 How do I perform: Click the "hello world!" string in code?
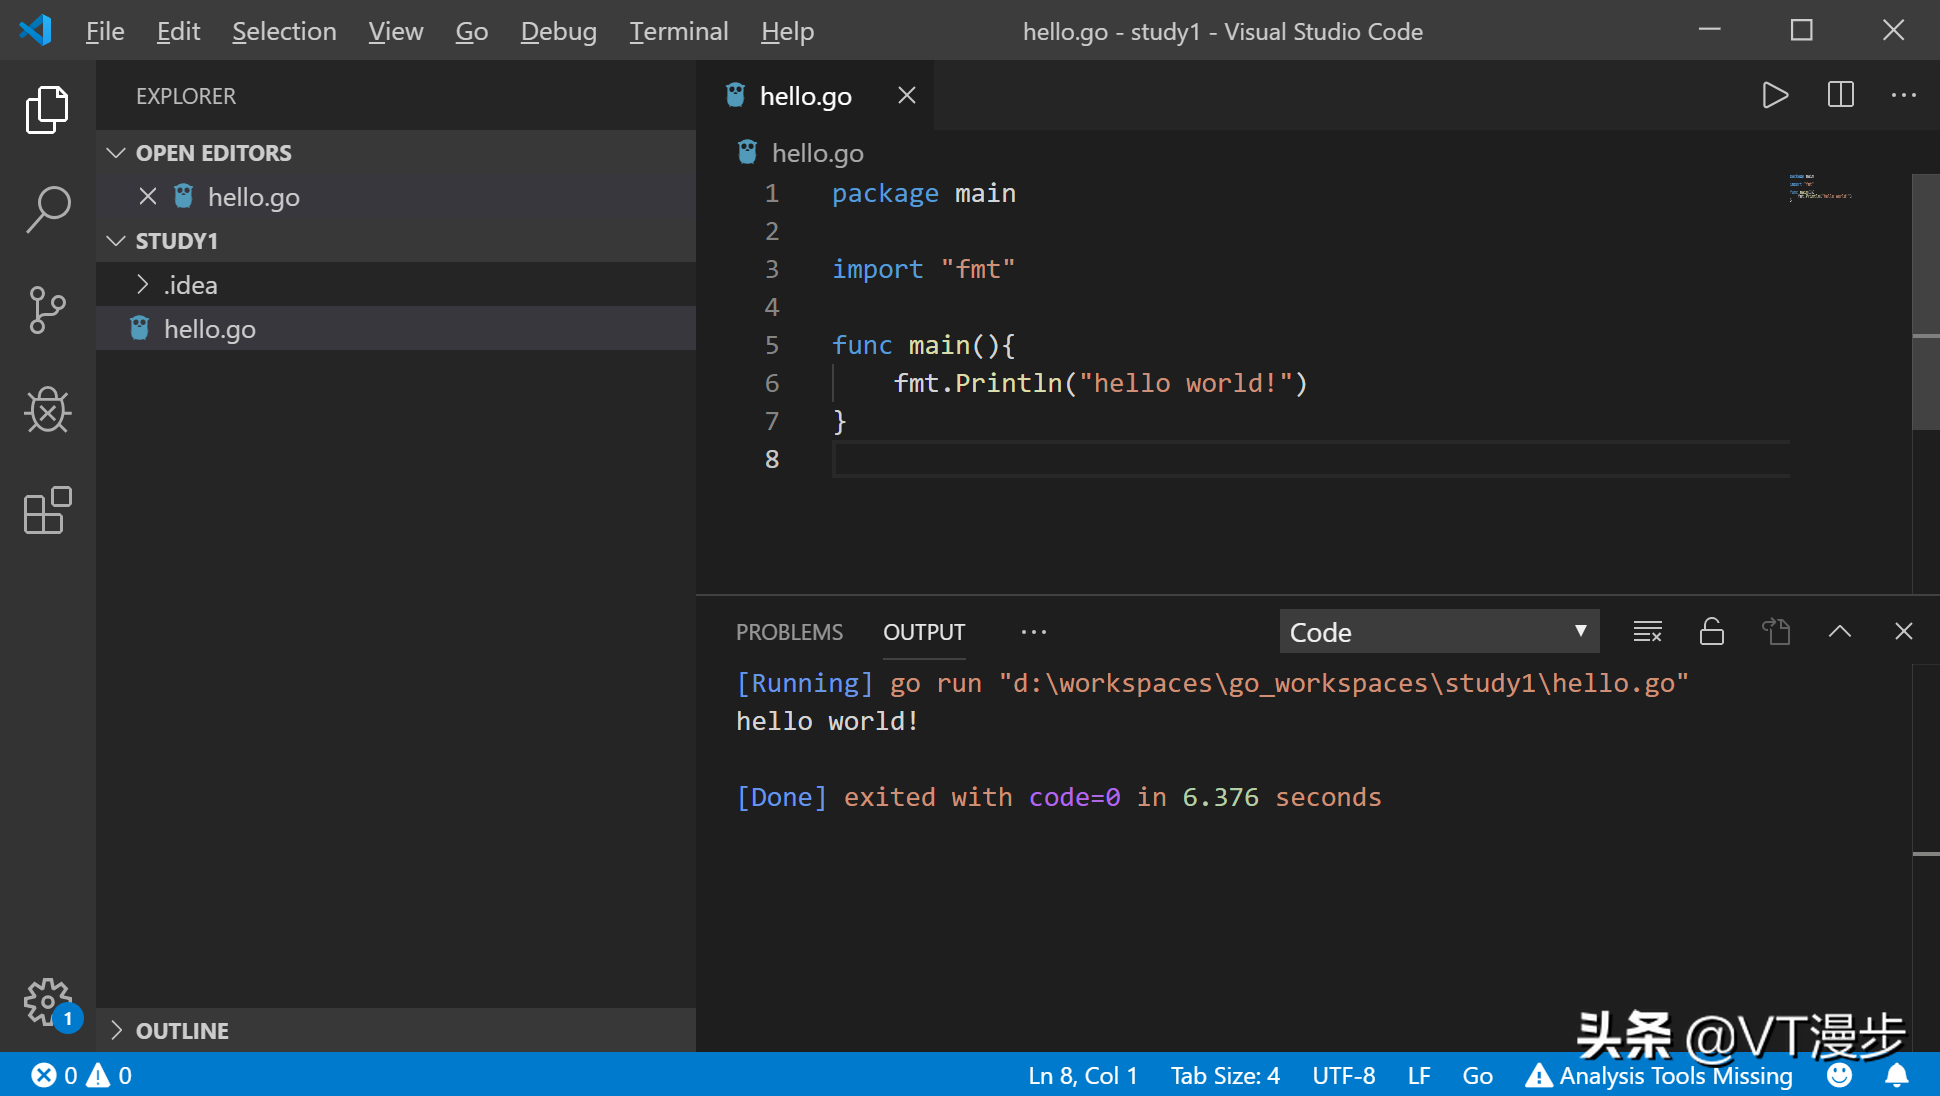tap(1185, 383)
